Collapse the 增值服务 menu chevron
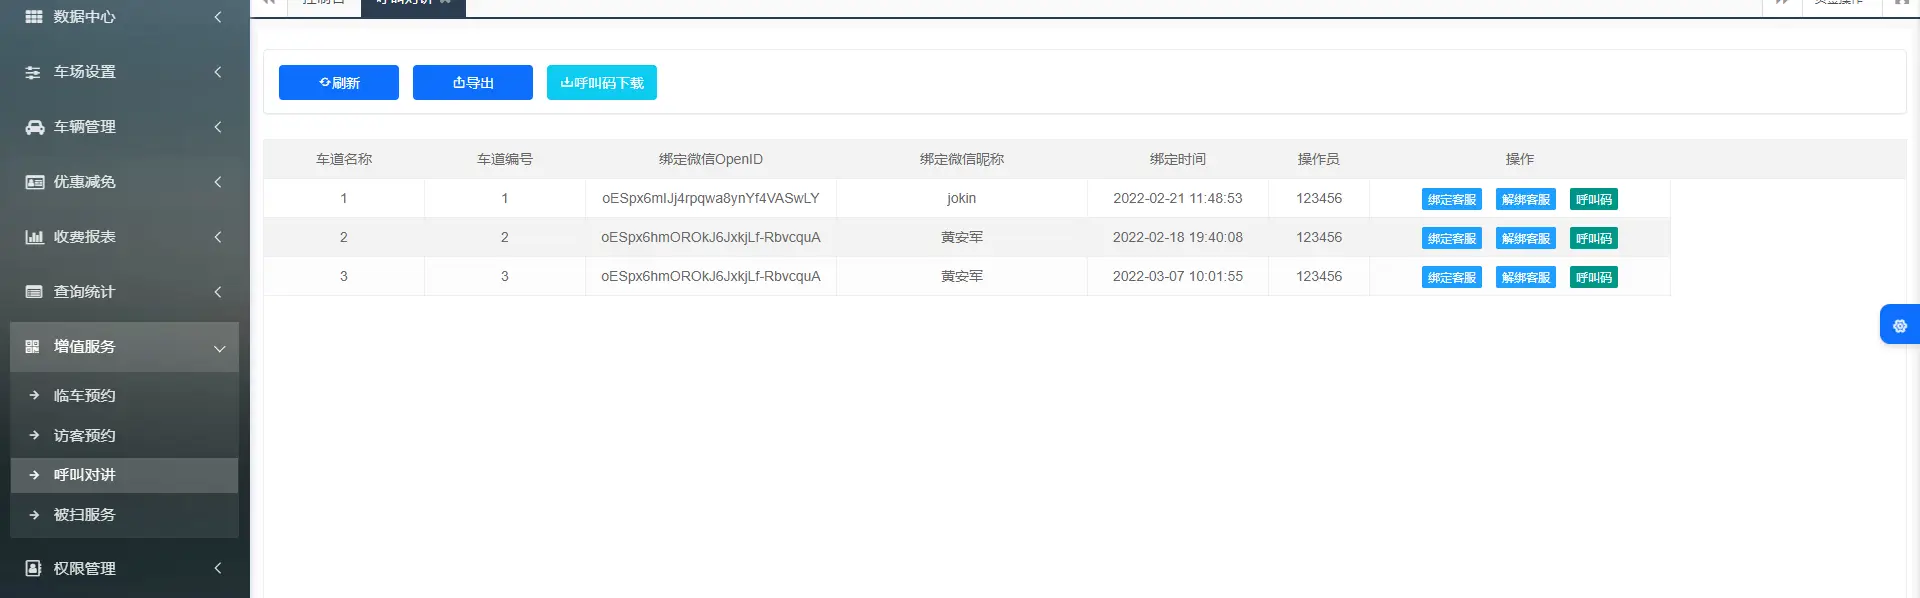The width and height of the screenshot is (1920, 598). pos(219,348)
